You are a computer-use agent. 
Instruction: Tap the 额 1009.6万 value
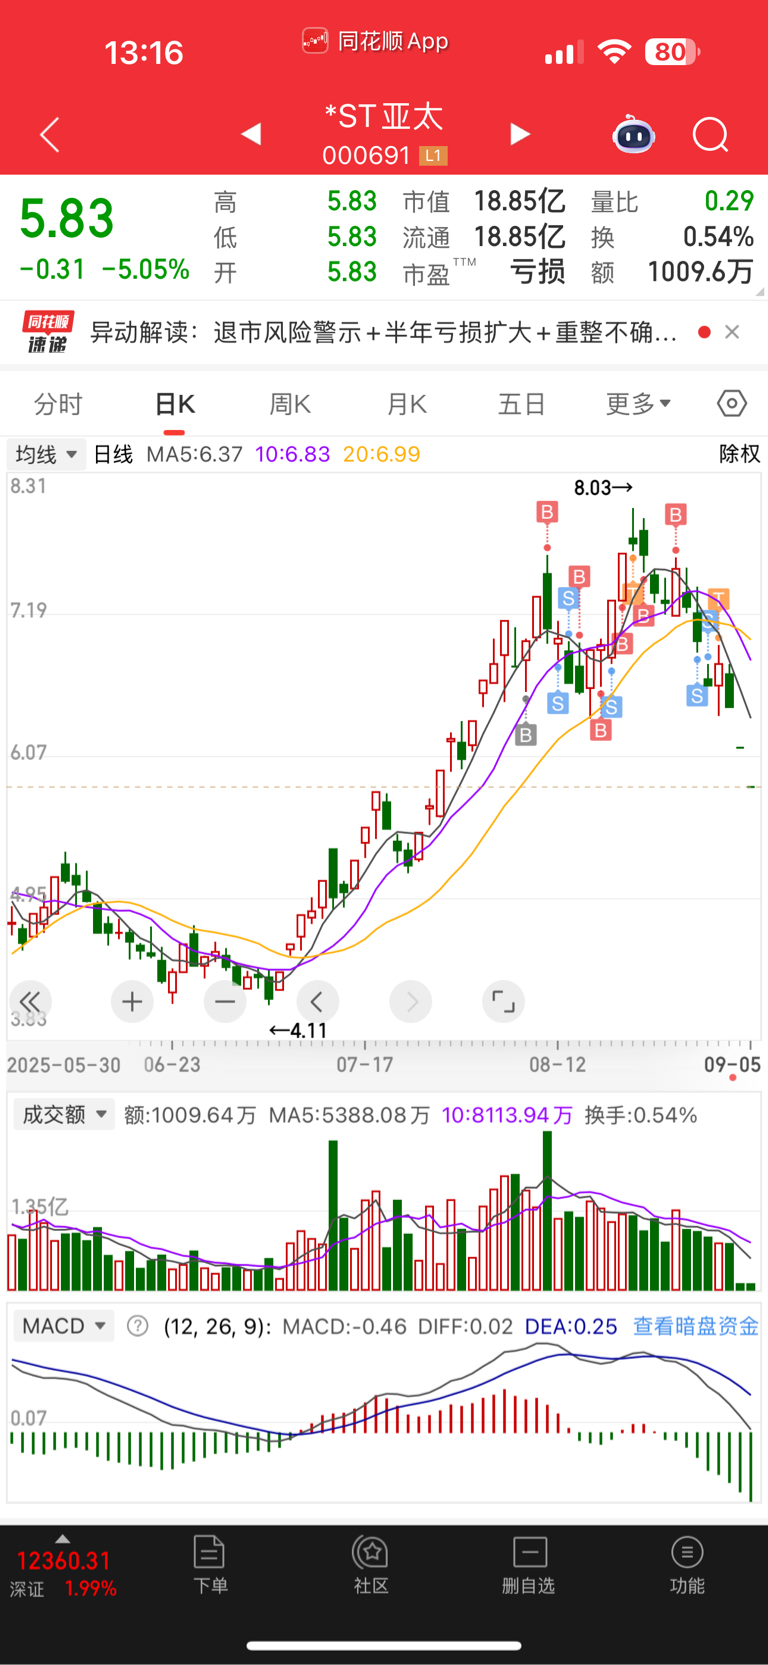coord(700,272)
